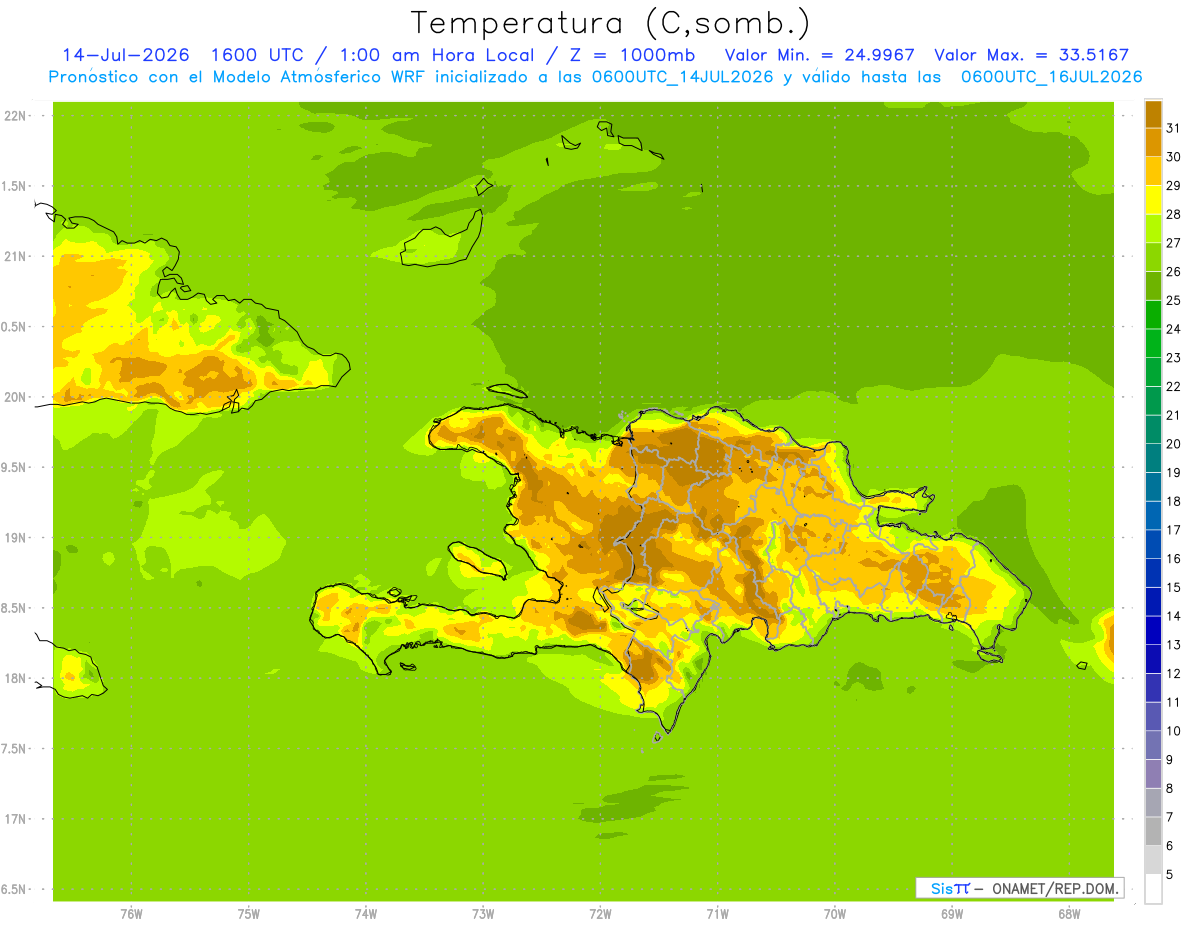Click the '27' value on color legend
Viewport: 1200px width, 927px height.
[1174, 242]
